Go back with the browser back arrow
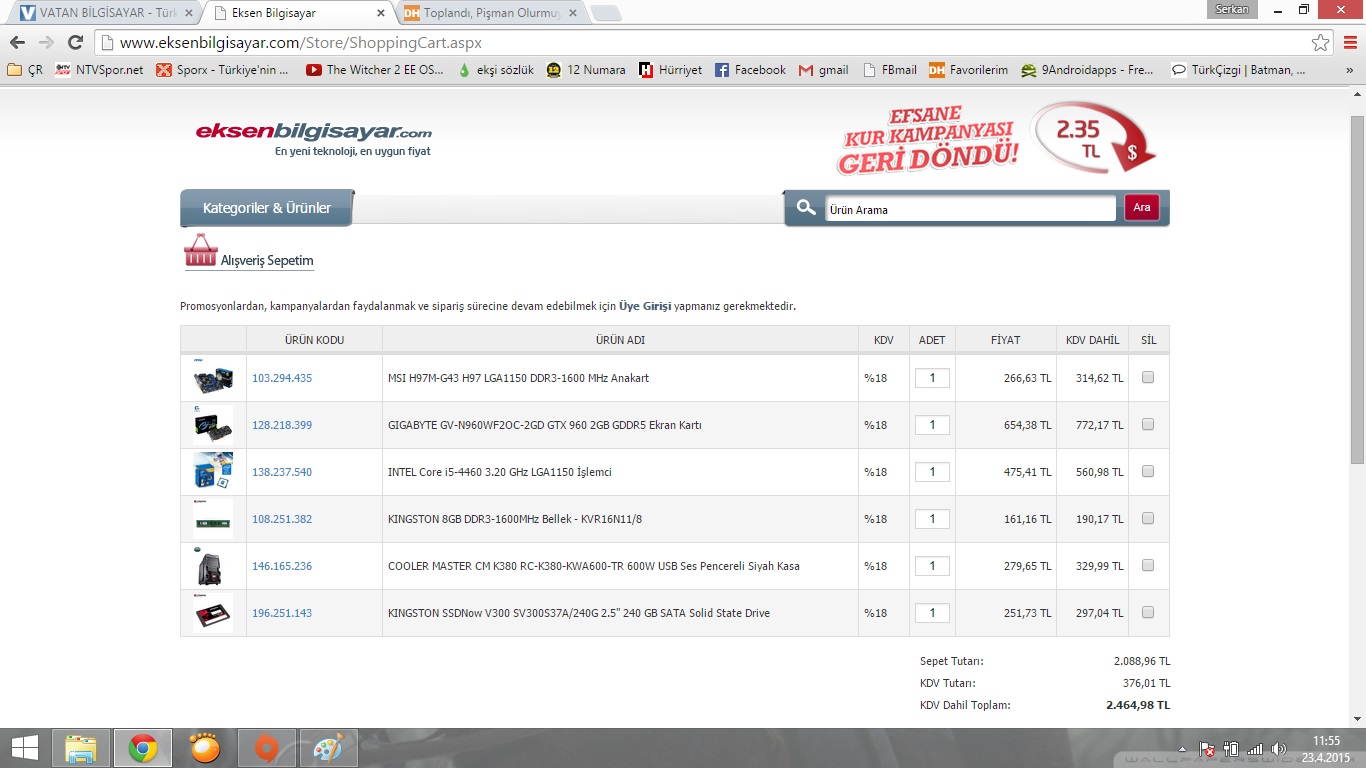1366x768 pixels. point(17,43)
